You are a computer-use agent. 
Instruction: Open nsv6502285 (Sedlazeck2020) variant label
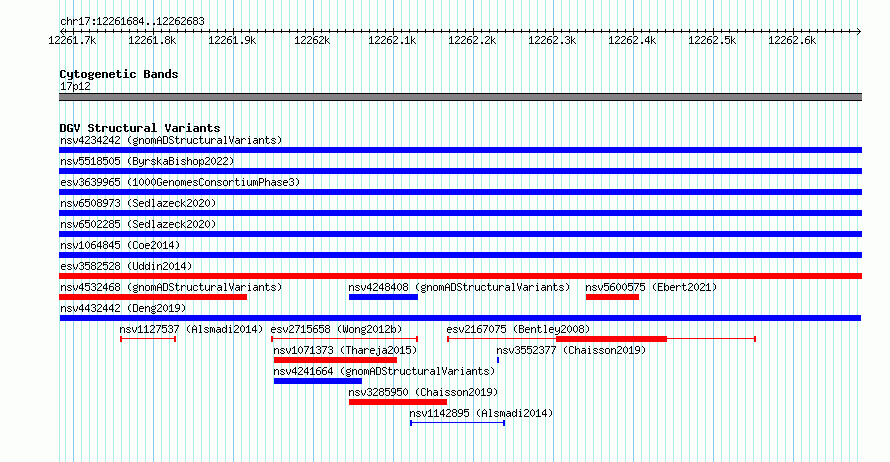pos(138,224)
